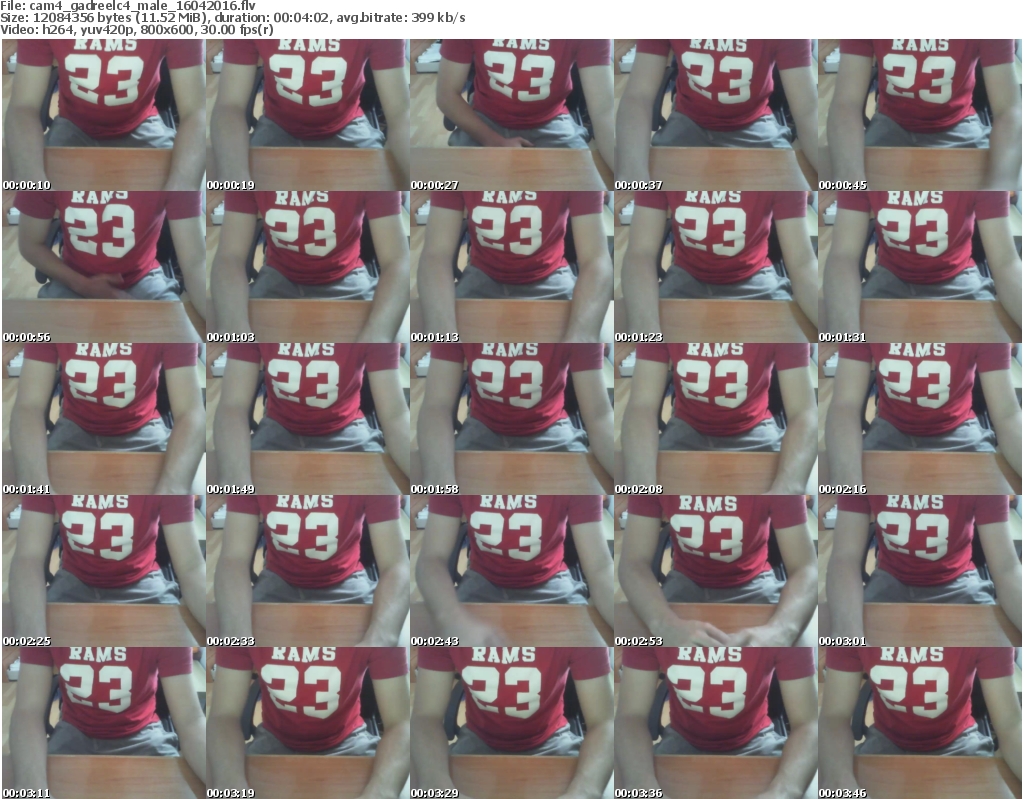Screen dimensions: 1024x799
Task: Click the 00:03:11 preview frame
Action: tap(103, 723)
